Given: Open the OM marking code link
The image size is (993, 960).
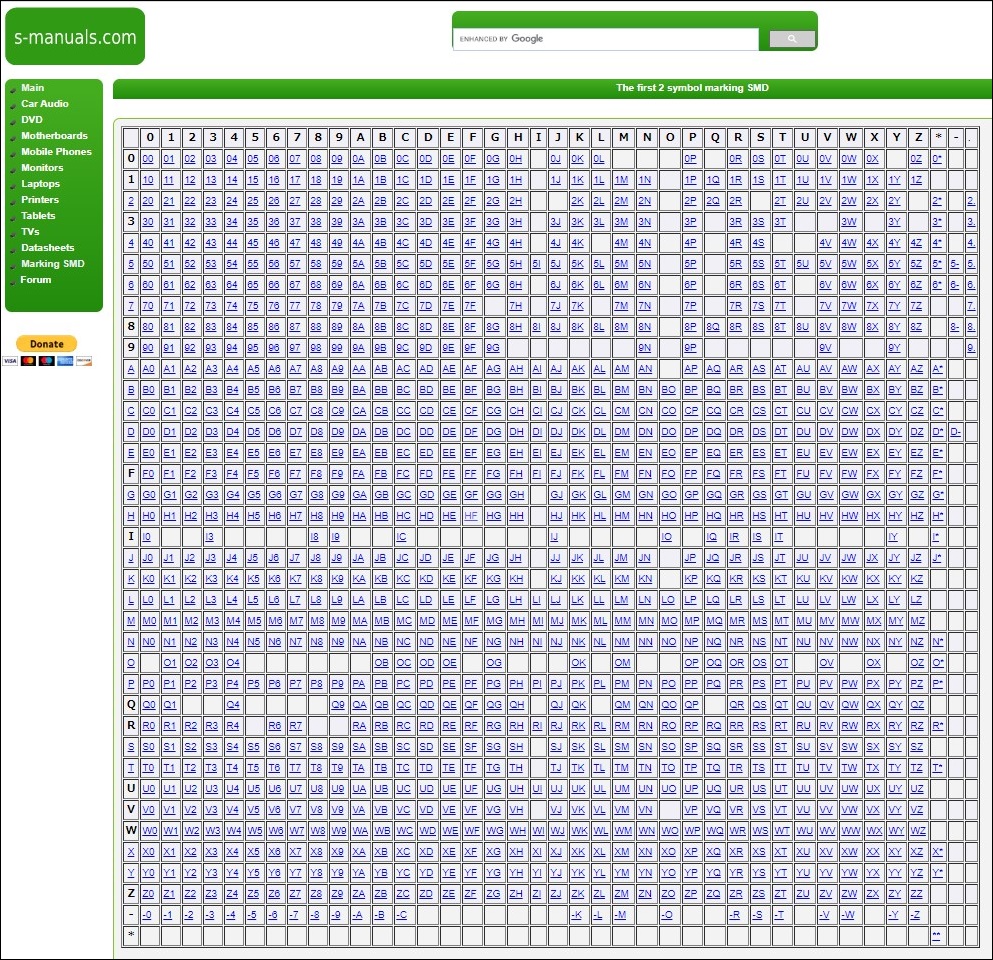Looking at the screenshot, I should 622,662.
